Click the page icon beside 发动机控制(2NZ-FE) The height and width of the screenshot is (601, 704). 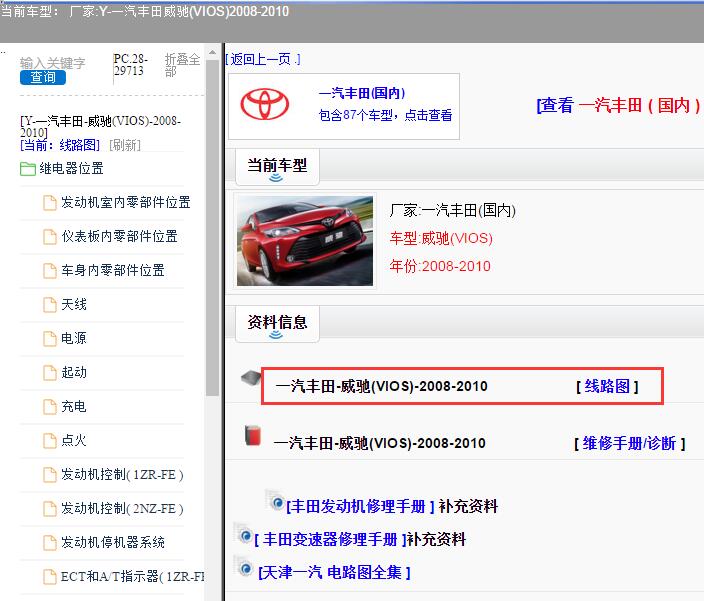pyautogui.click(x=50, y=509)
